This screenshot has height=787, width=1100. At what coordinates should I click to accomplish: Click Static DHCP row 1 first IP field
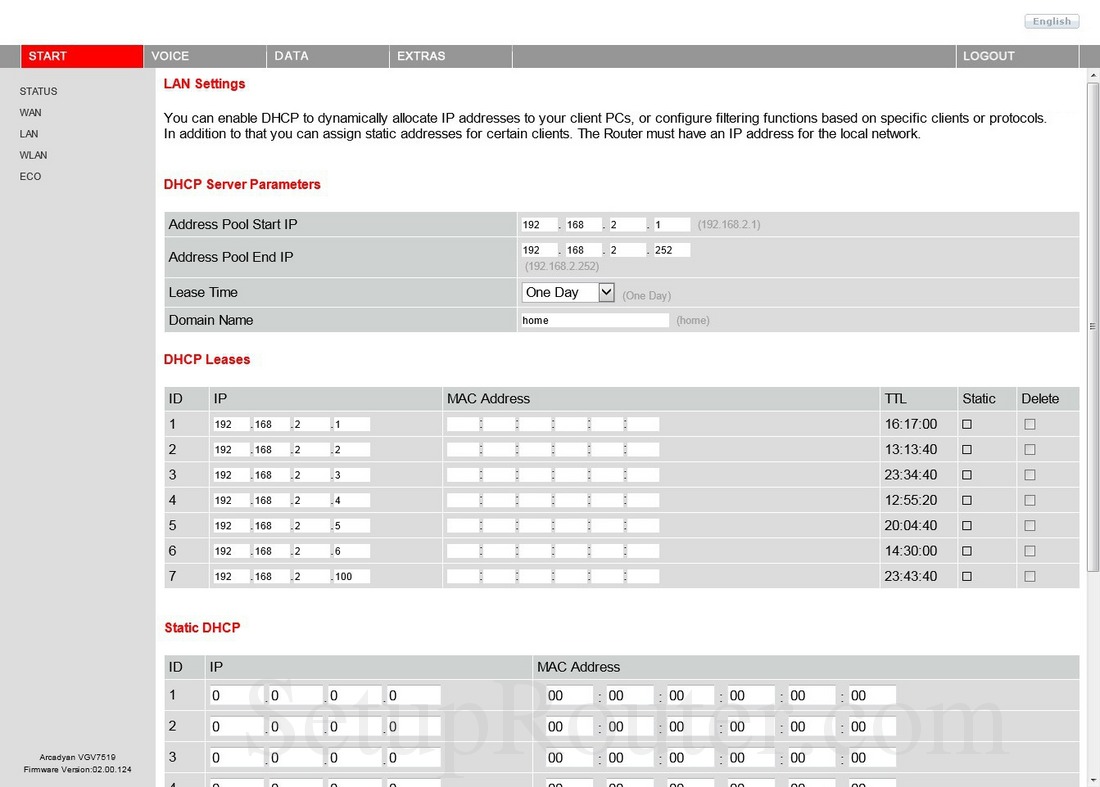pyautogui.click(x=237, y=696)
